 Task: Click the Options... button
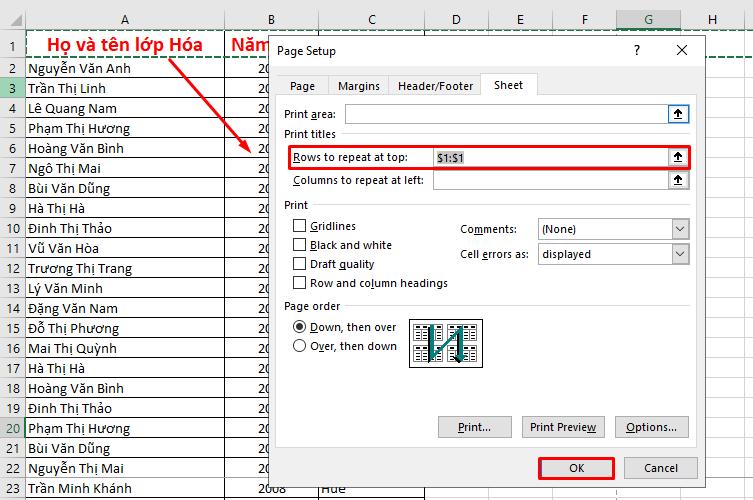[652, 427]
